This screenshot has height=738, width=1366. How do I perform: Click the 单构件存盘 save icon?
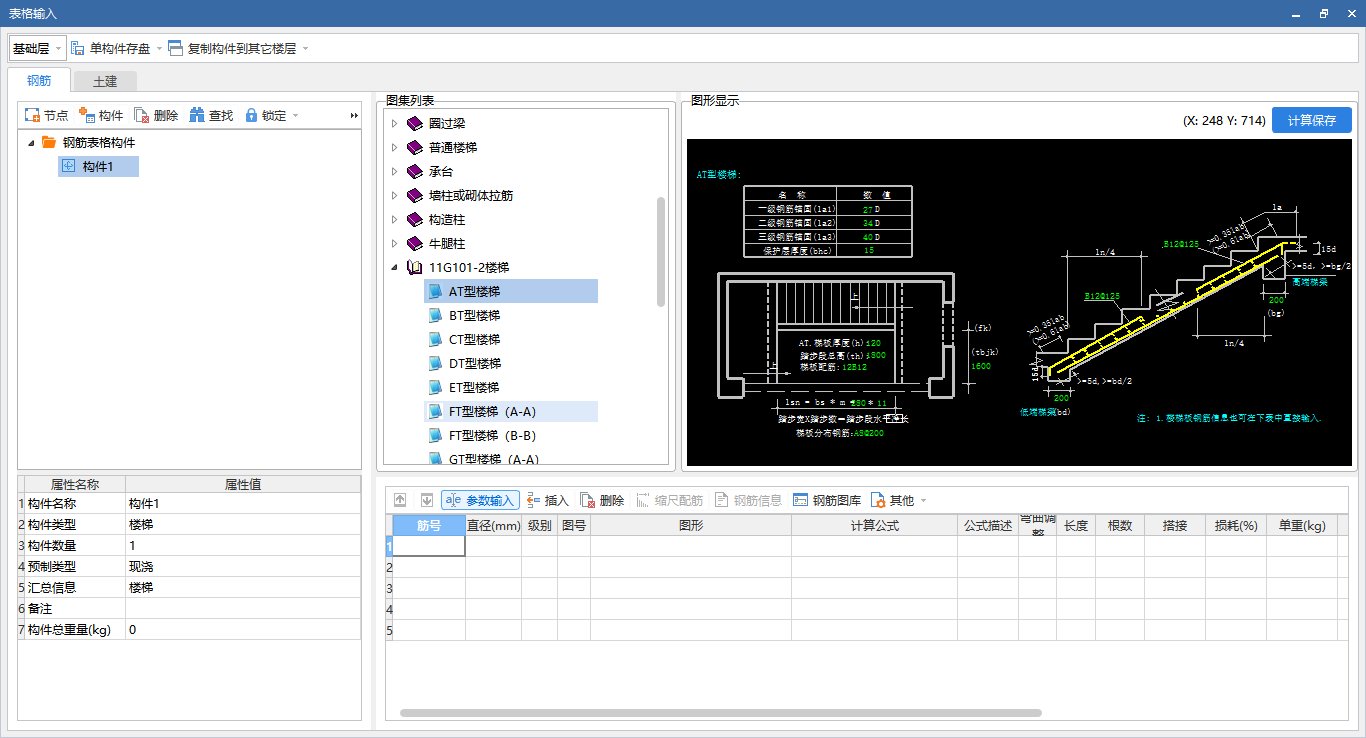[78, 48]
